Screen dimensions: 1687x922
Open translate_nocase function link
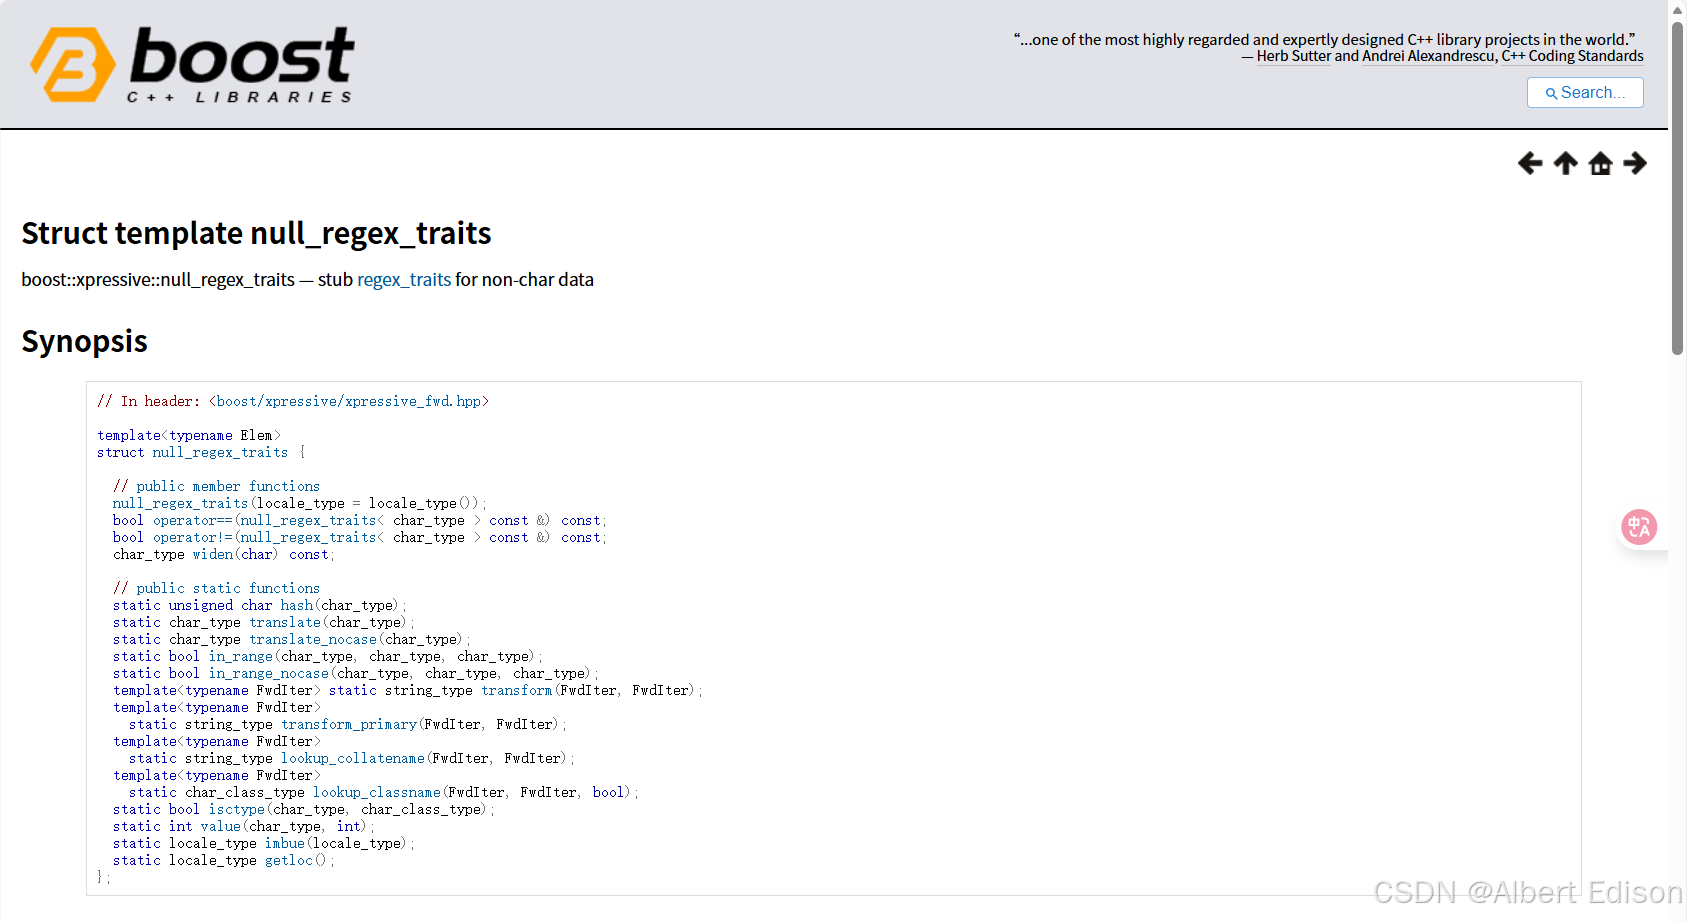tap(313, 639)
